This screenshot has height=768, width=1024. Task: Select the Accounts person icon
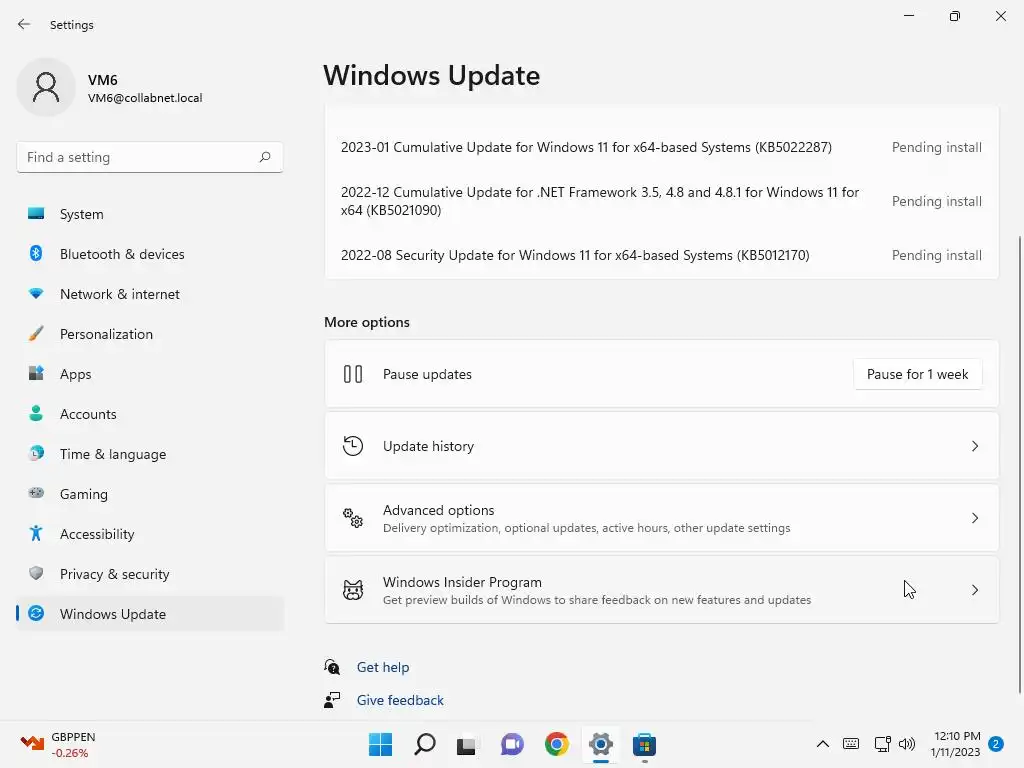click(x=36, y=413)
